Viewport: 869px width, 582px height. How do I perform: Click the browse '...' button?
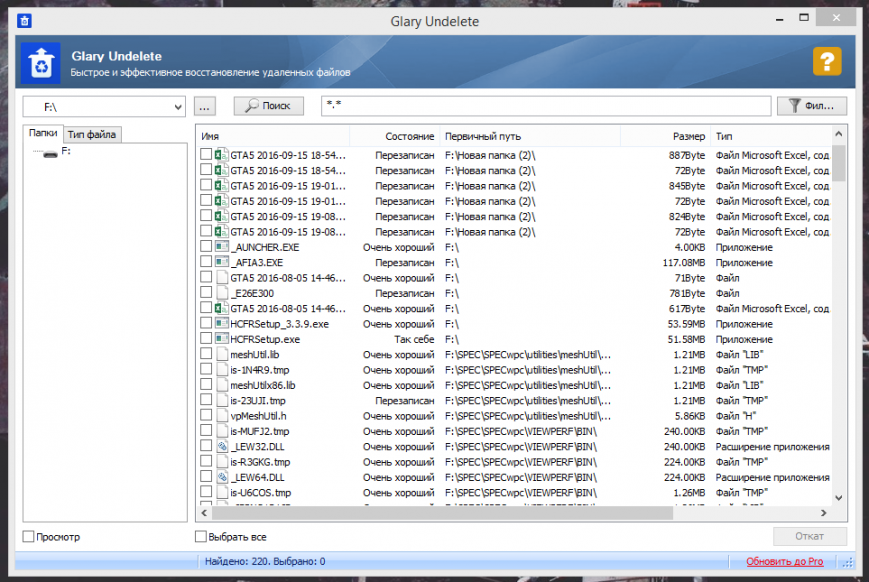pyautogui.click(x=205, y=106)
